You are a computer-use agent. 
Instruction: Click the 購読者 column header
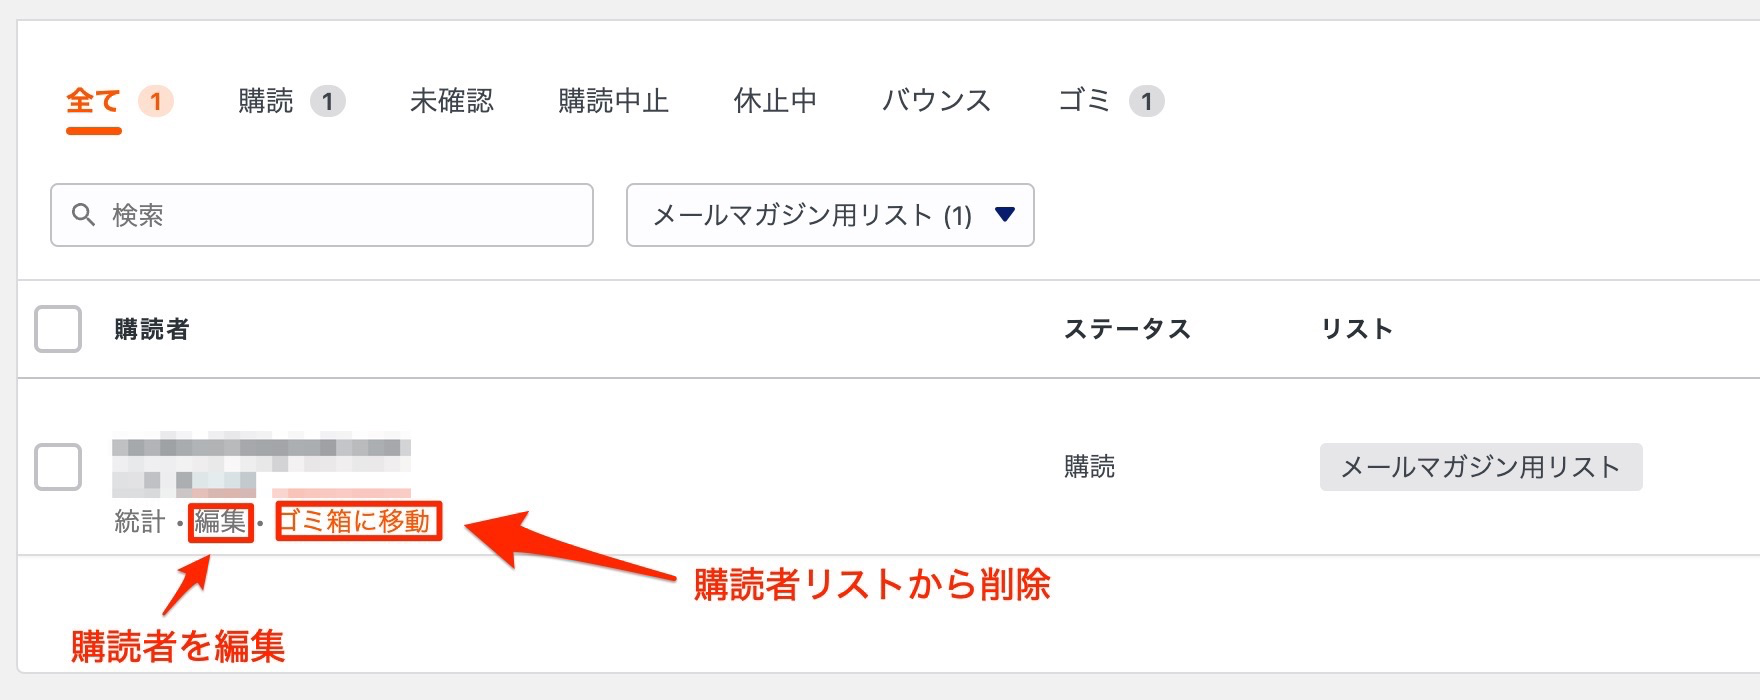(x=151, y=329)
